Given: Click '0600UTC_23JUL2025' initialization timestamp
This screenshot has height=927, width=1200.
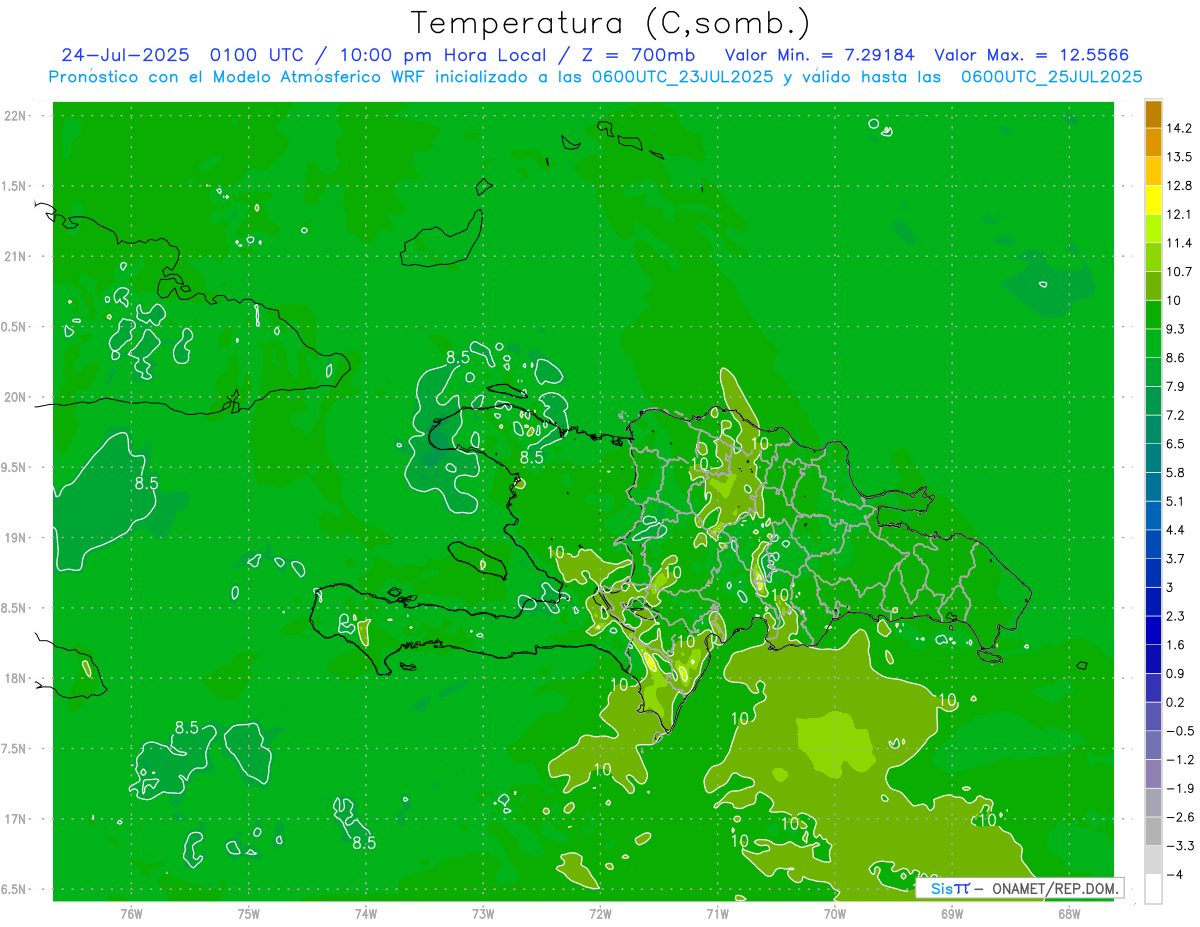Looking at the screenshot, I should [x=683, y=77].
